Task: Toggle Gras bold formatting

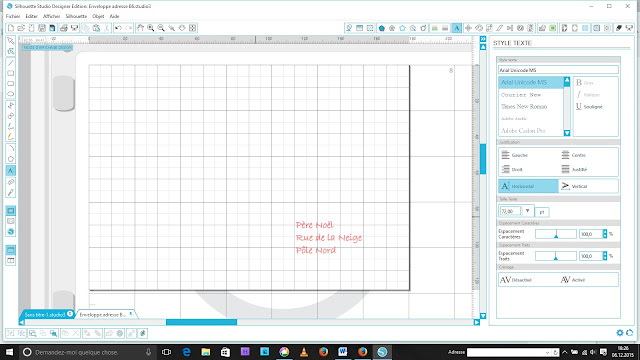Action: point(584,82)
